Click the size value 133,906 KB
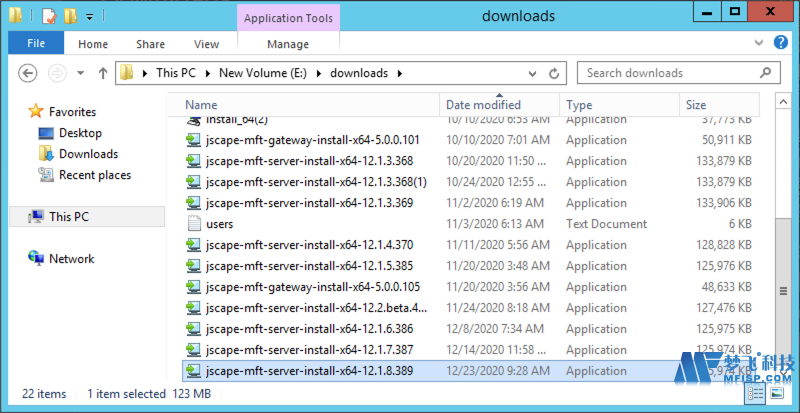 pyautogui.click(x=723, y=203)
